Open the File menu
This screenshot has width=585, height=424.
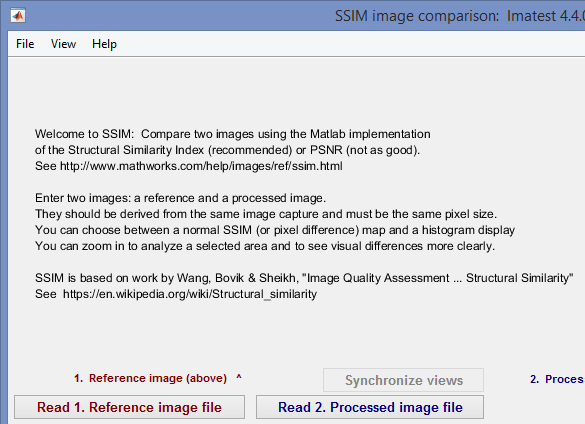tap(25, 44)
